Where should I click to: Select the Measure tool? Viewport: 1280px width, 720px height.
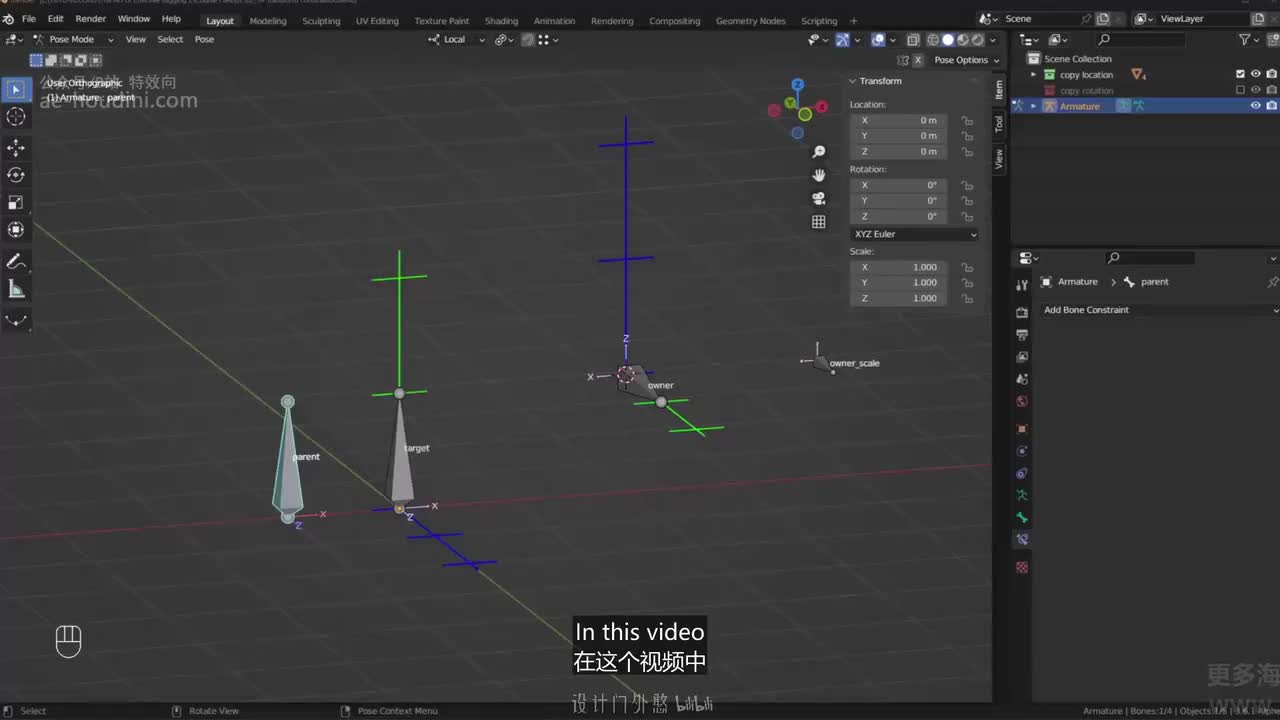16,290
